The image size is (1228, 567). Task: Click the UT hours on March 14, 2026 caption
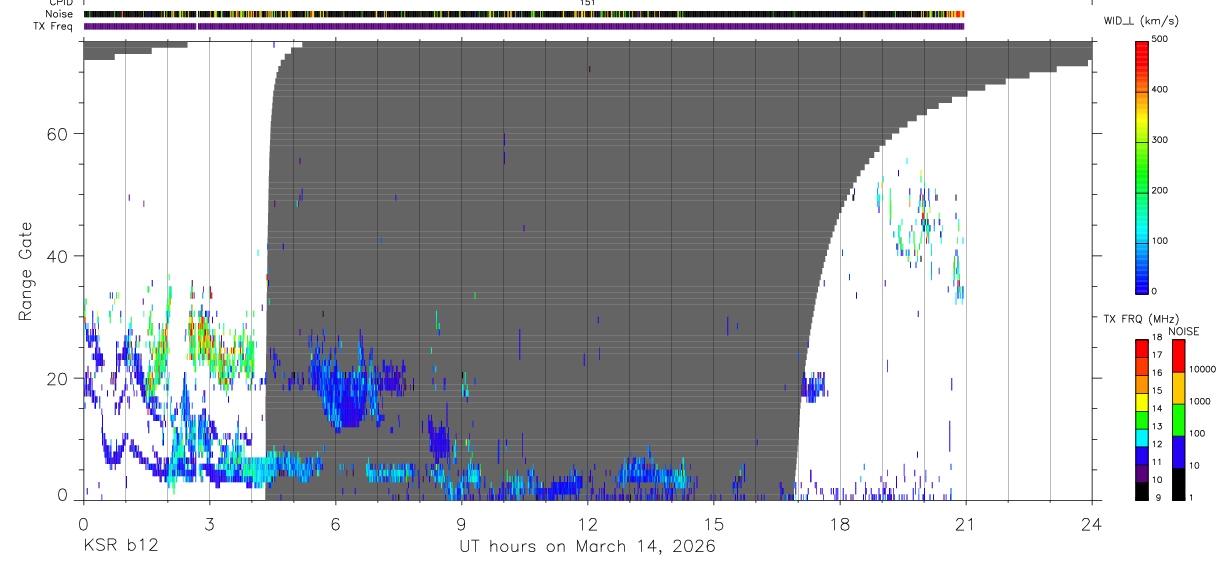click(x=587, y=547)
